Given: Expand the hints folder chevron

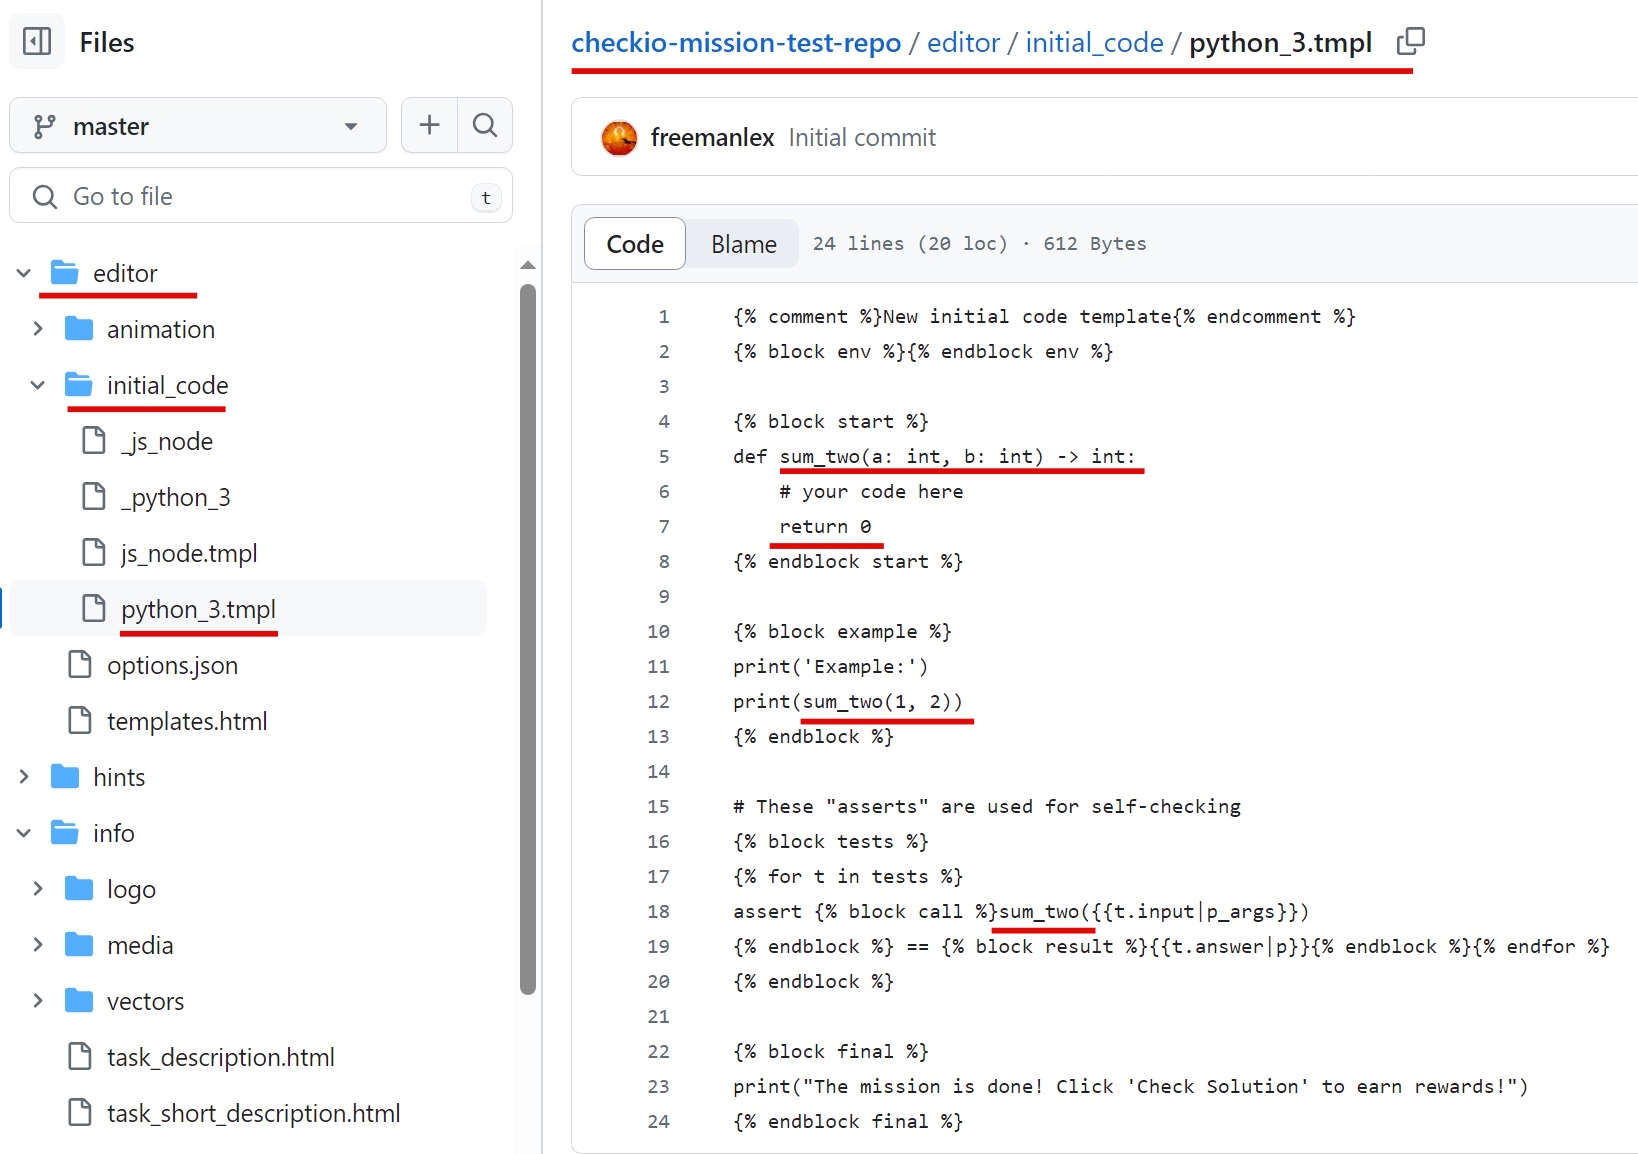Looking at the screenshot, I should tap(24, 777).
